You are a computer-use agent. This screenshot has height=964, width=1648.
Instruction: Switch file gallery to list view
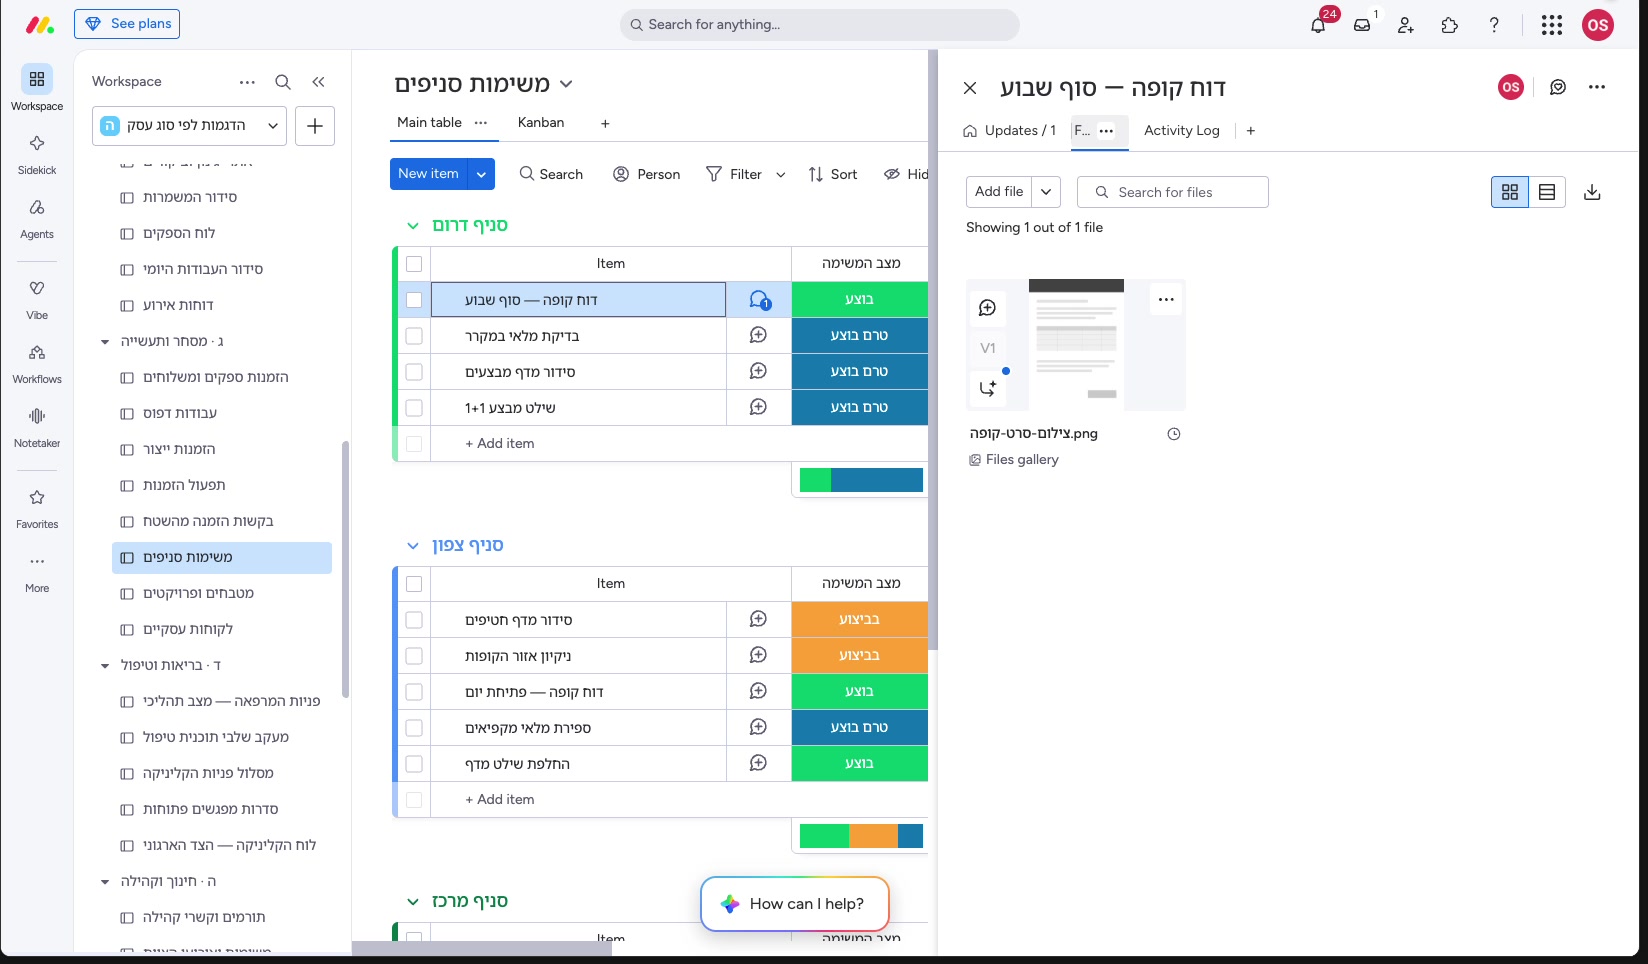click(x=1547, y=192)
